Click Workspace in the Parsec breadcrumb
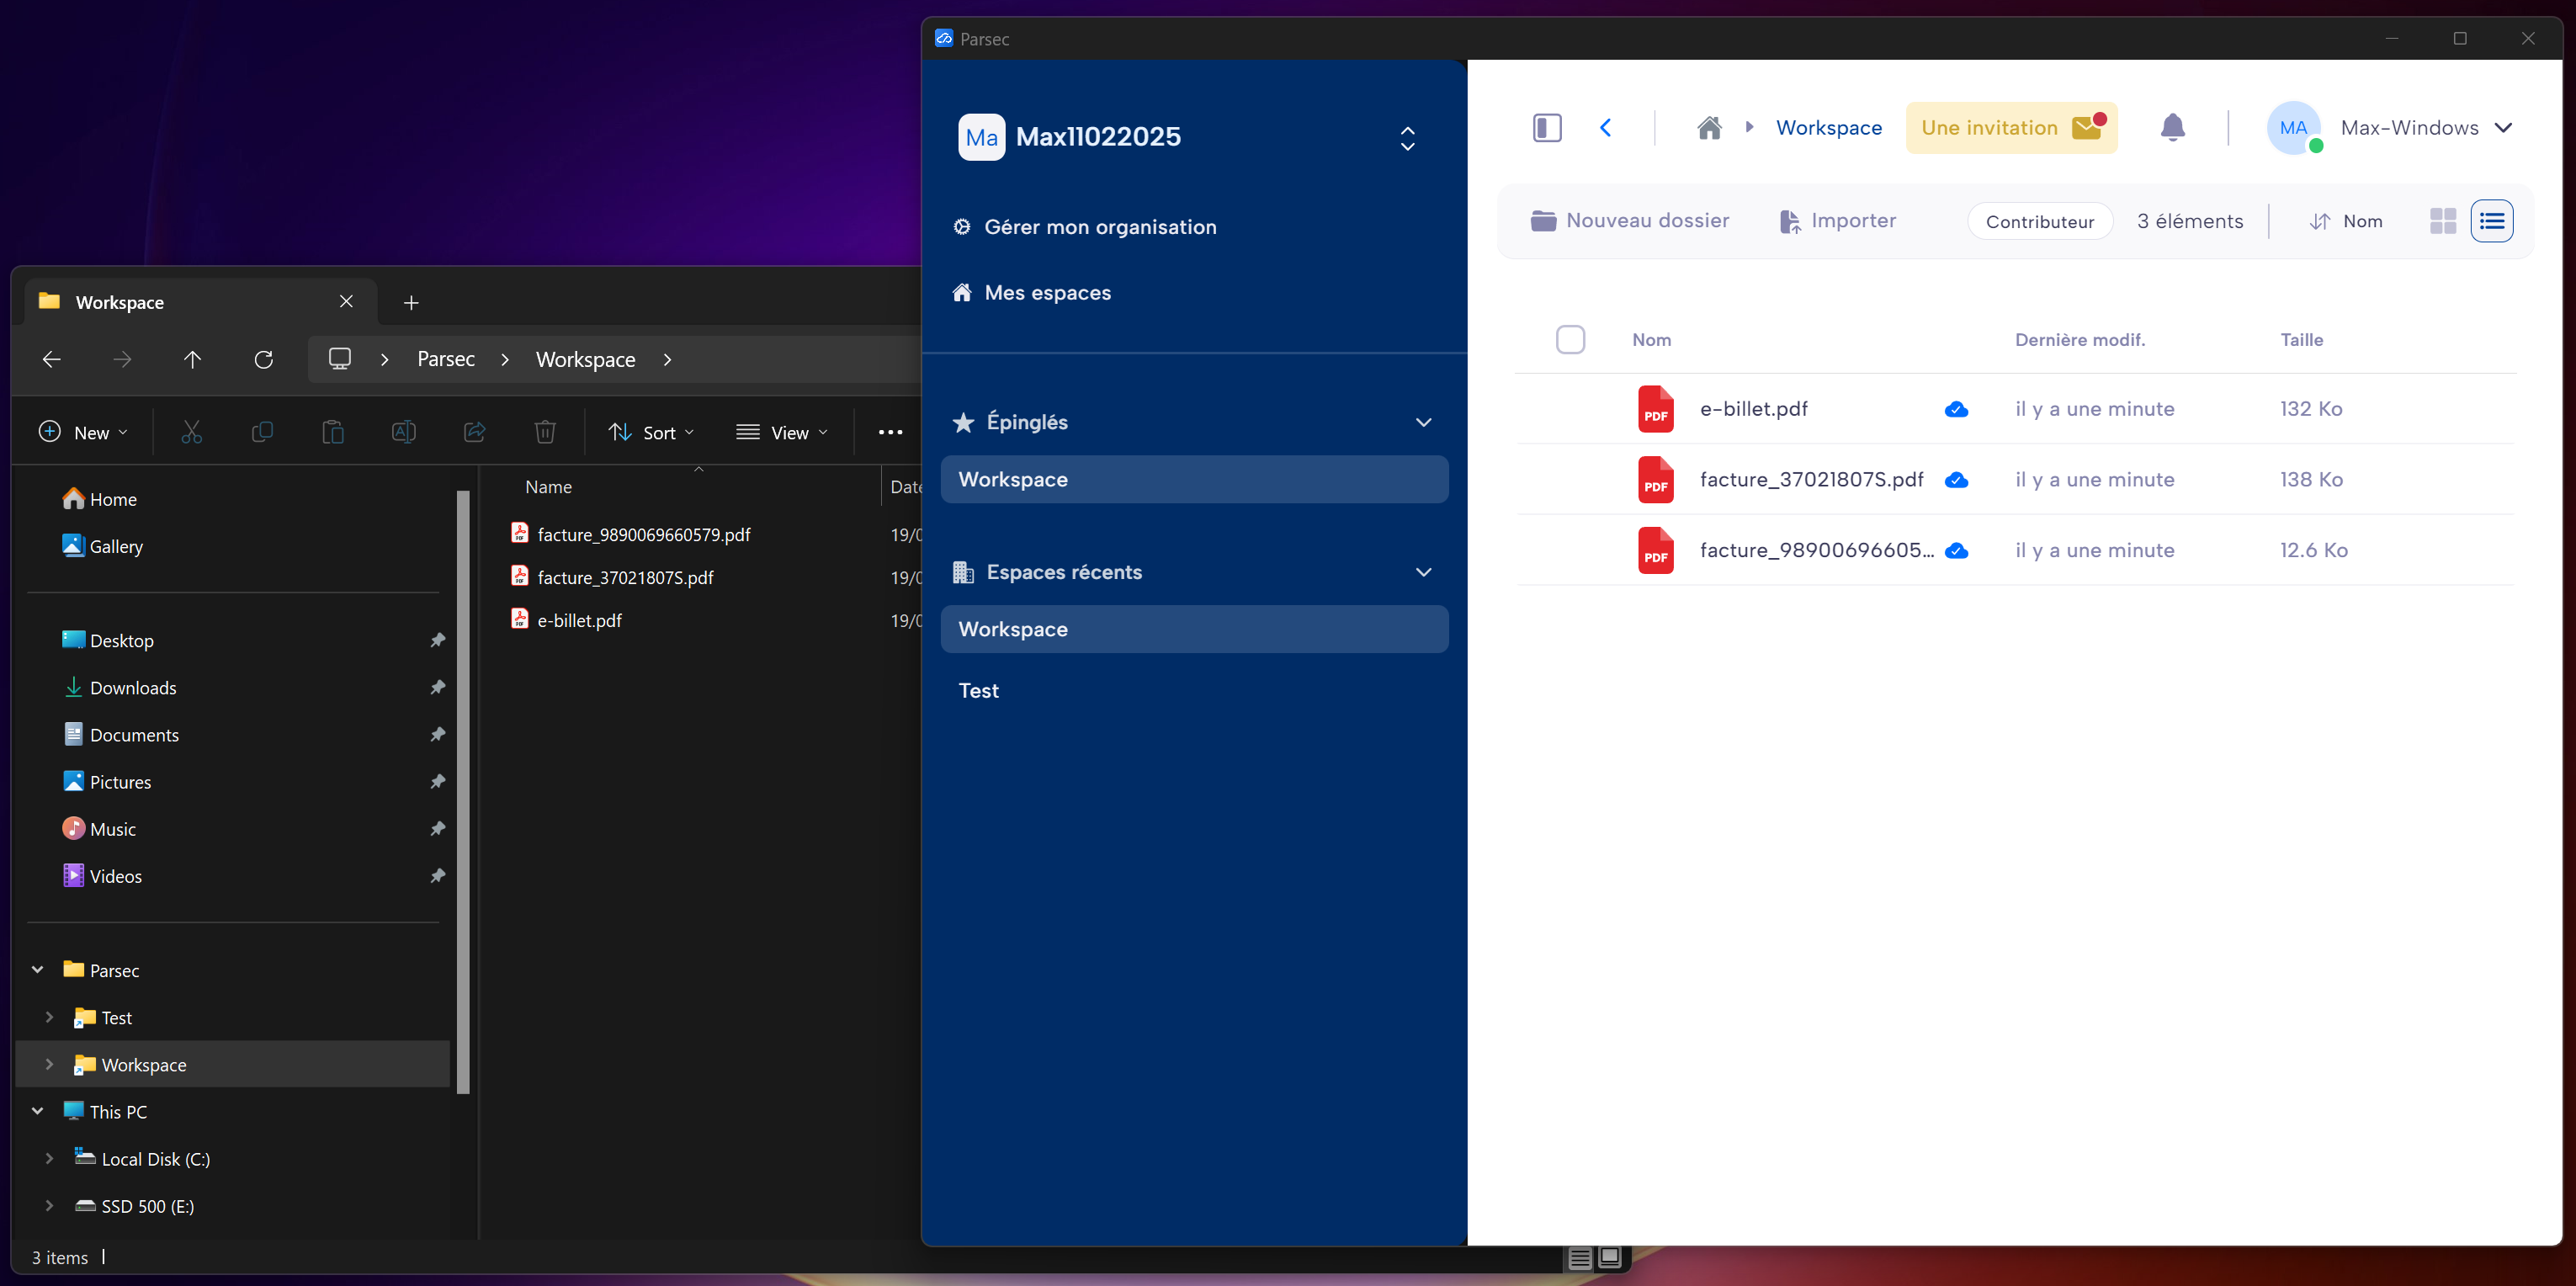The height and width of the screenshot is (1286, 2576). click(x=1828, y=128)
